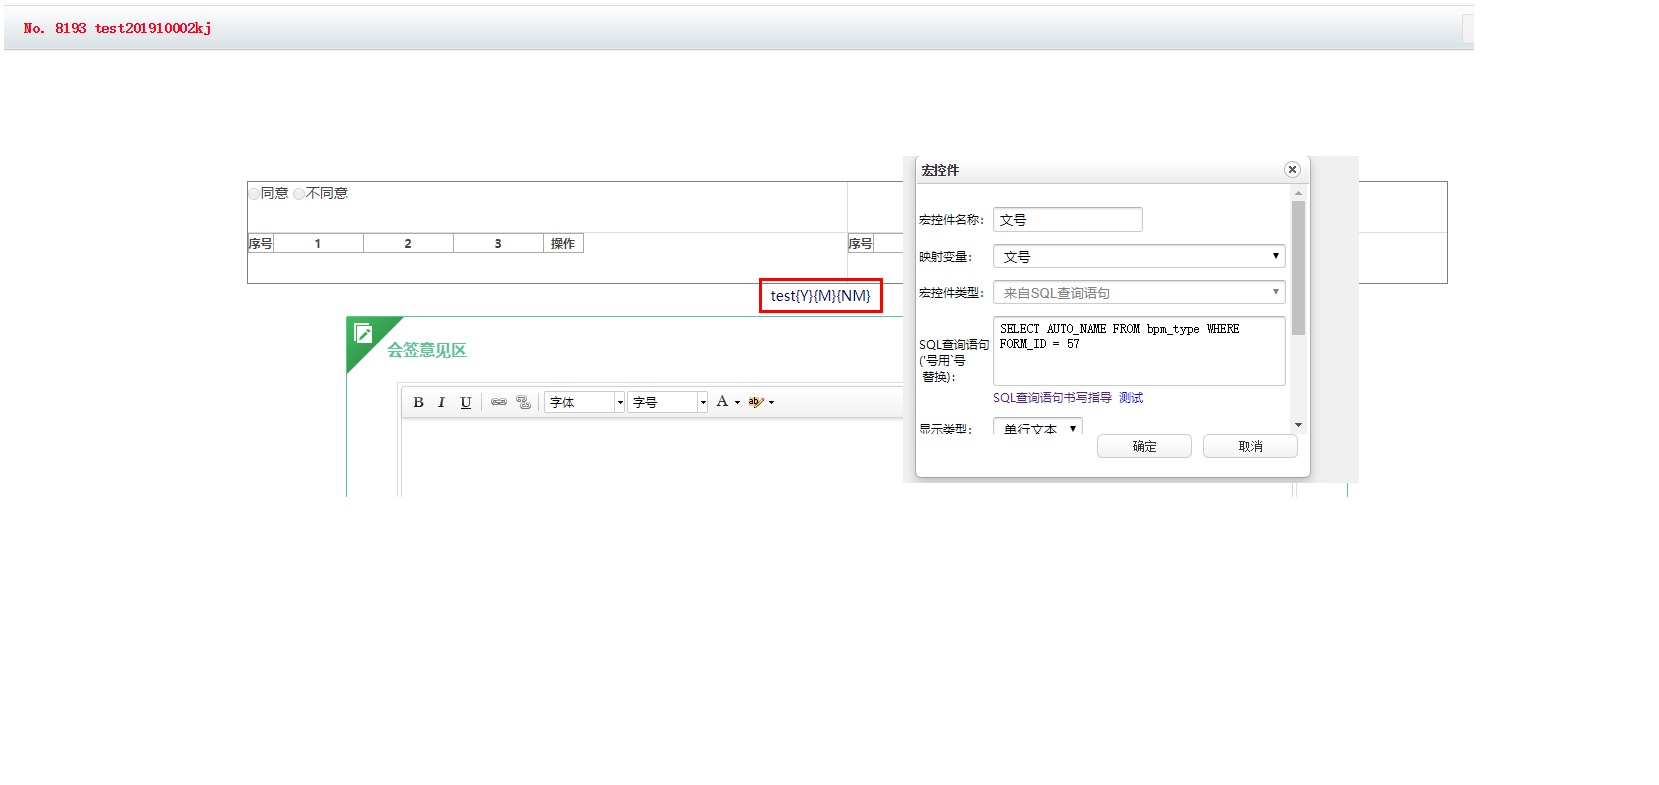Click the 取消 button in the dialog

(1250, 446)
